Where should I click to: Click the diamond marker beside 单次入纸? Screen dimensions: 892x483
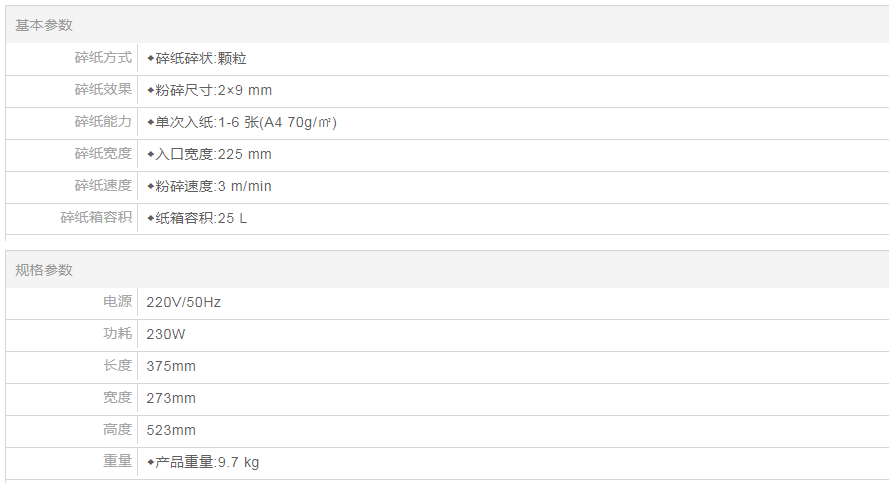[151, 123]
